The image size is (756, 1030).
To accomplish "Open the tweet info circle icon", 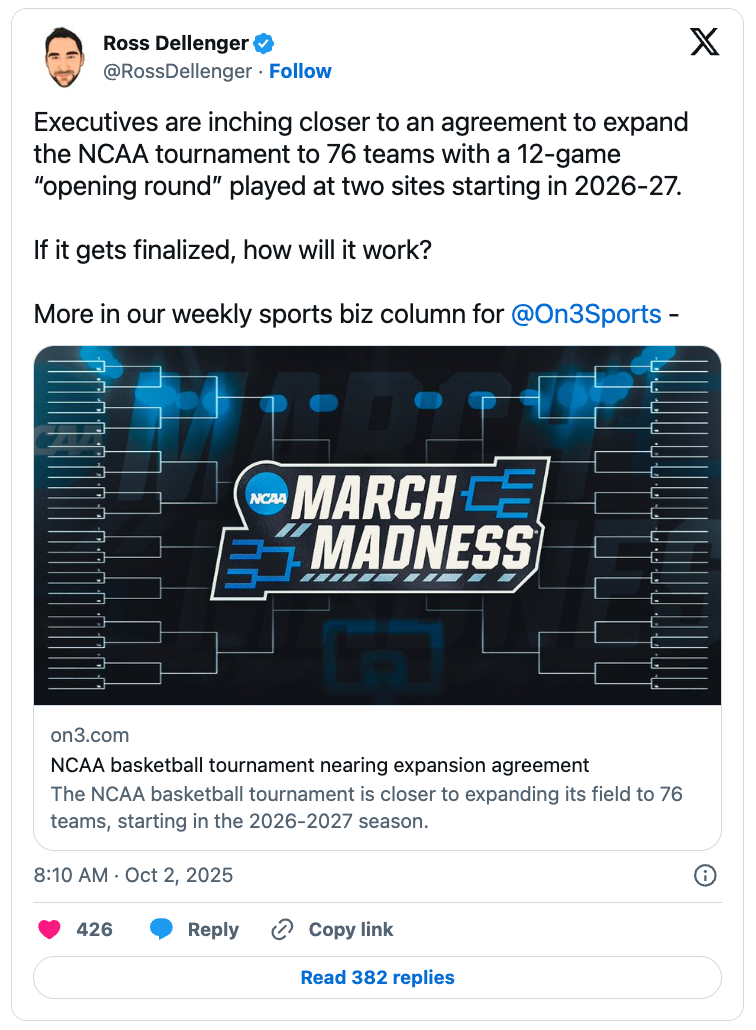I will click(x=705, y=876).
